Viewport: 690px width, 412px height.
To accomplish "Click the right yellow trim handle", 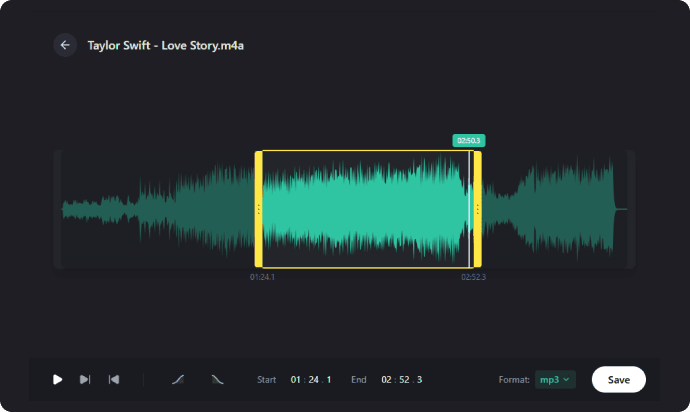I will 477,209.
